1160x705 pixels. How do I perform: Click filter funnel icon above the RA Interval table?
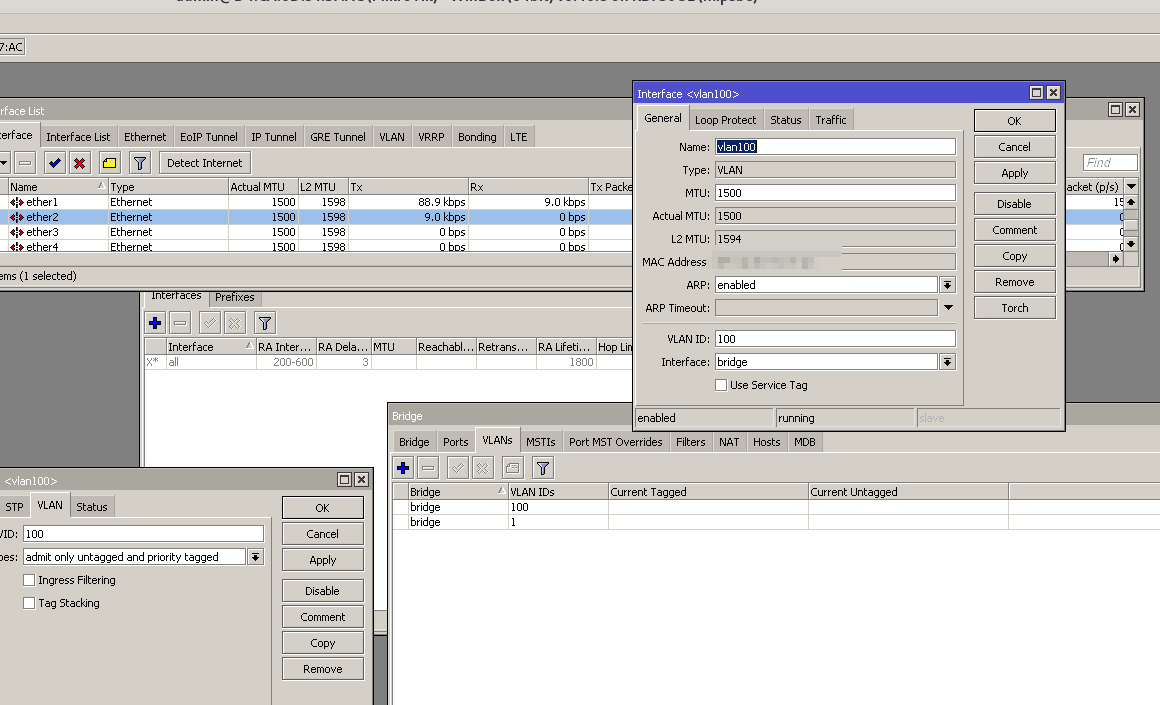tap(264, 323)
